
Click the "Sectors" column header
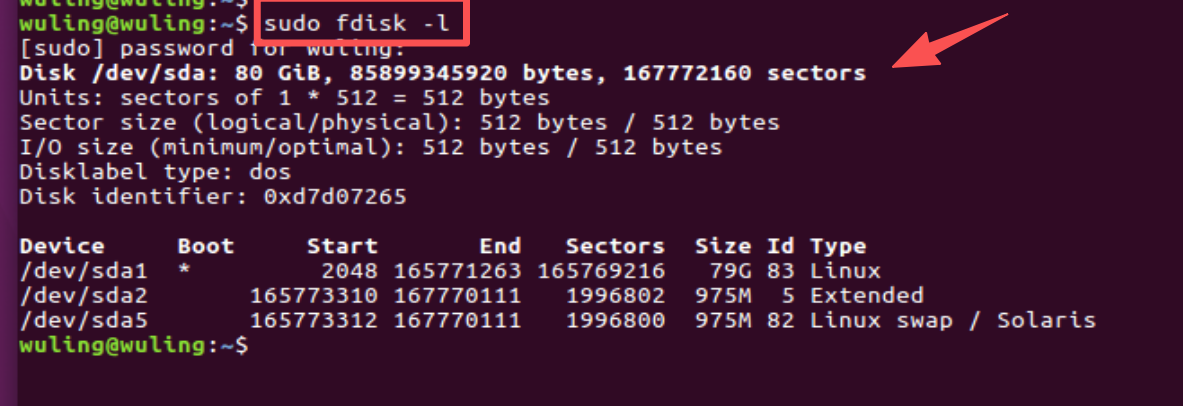tap(615, 246)
